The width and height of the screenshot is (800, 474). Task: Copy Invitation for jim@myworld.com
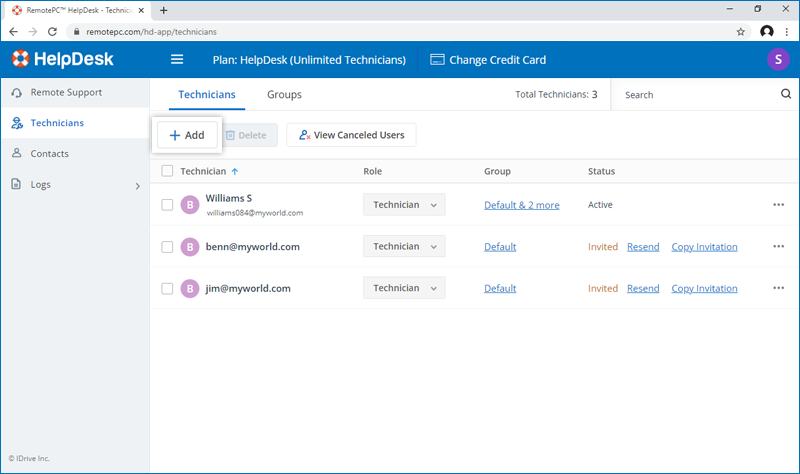pos(704,289)
